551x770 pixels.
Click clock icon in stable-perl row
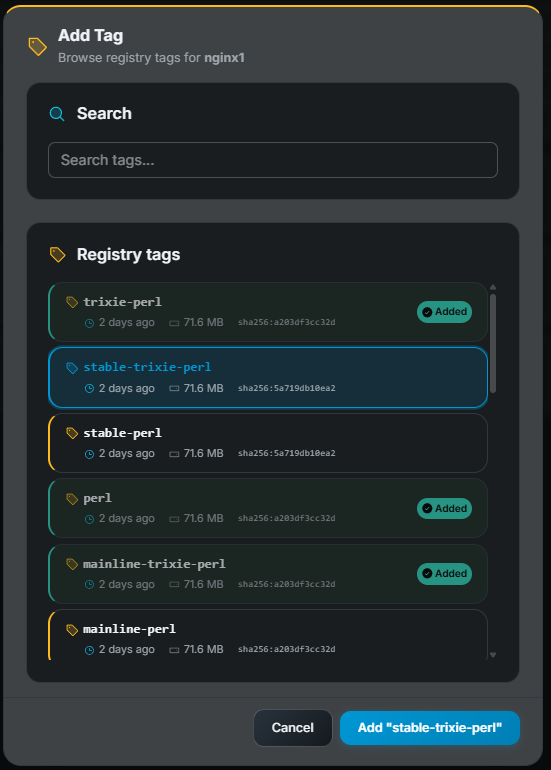pos(89,454)
